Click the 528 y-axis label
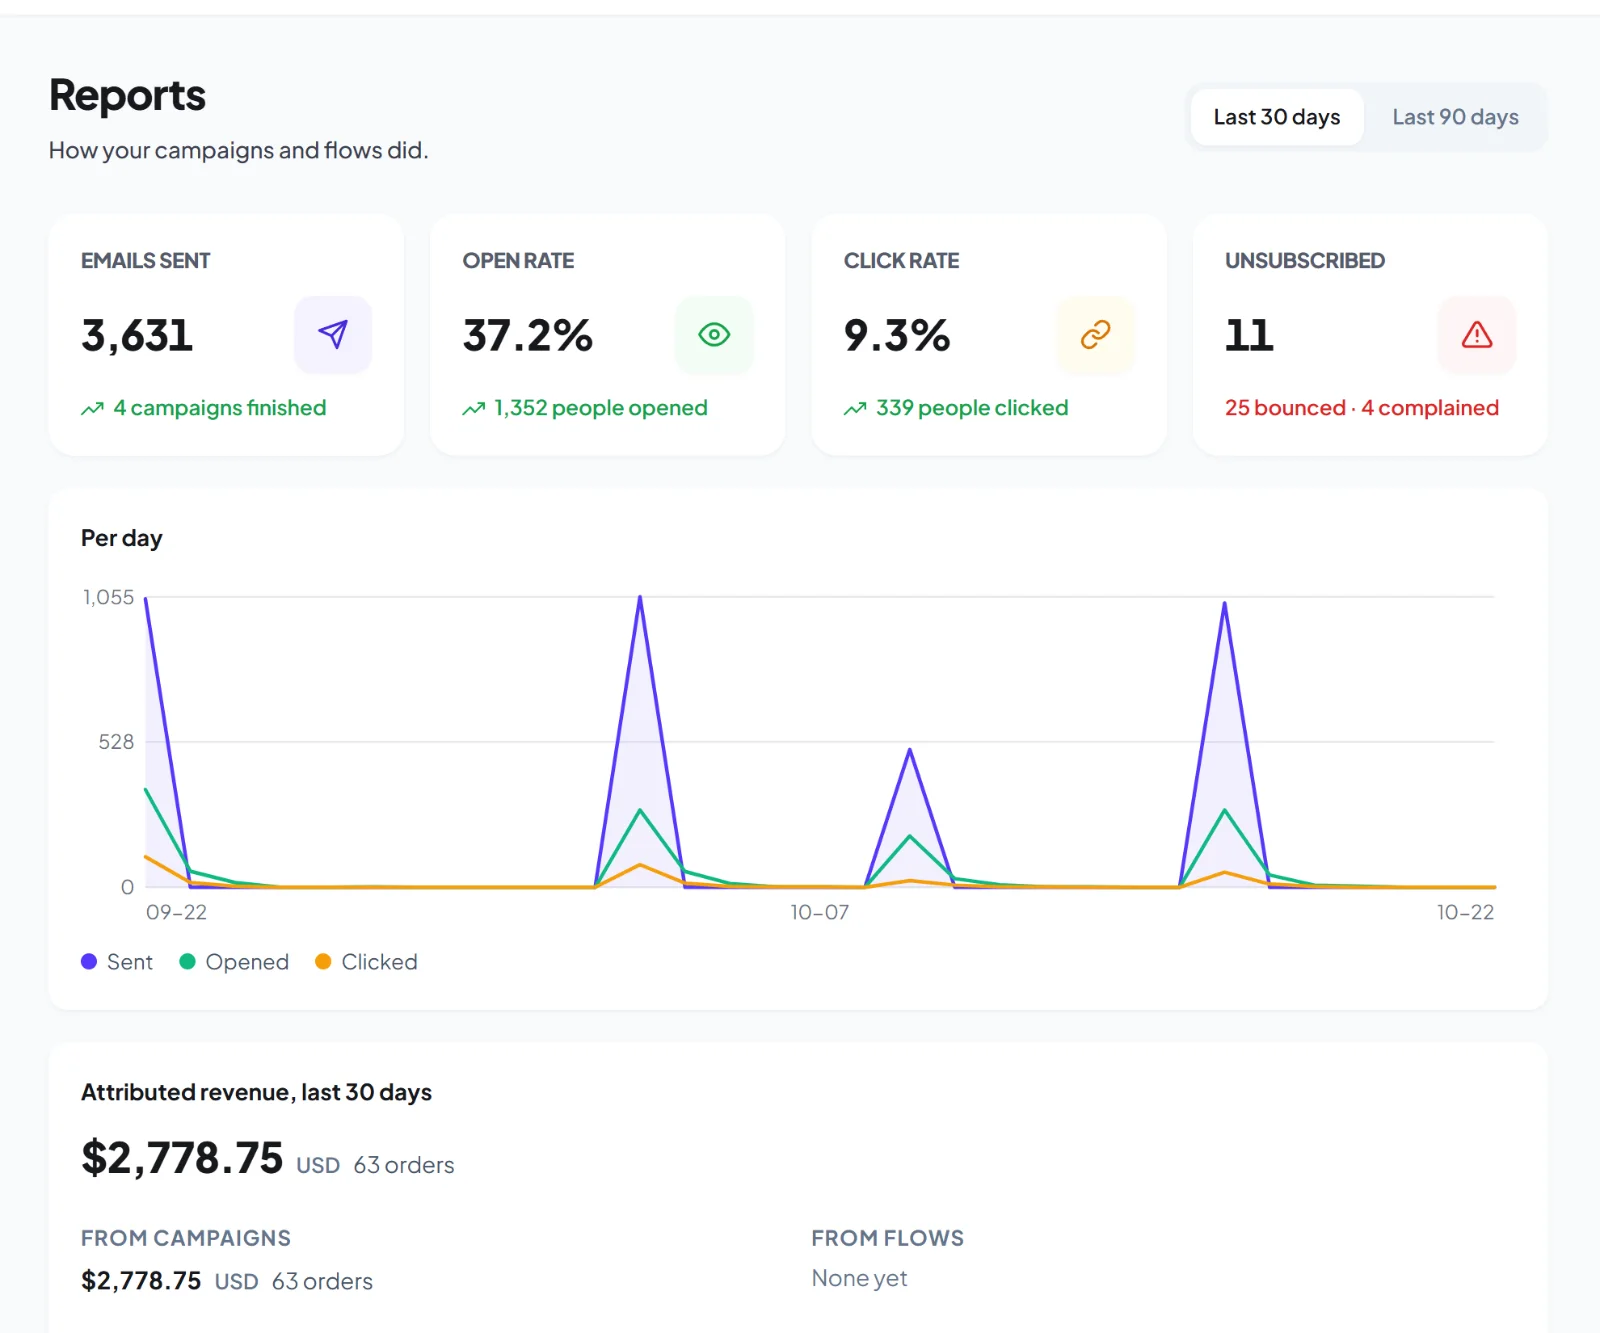The image size is (1600, 1333). 116,742
